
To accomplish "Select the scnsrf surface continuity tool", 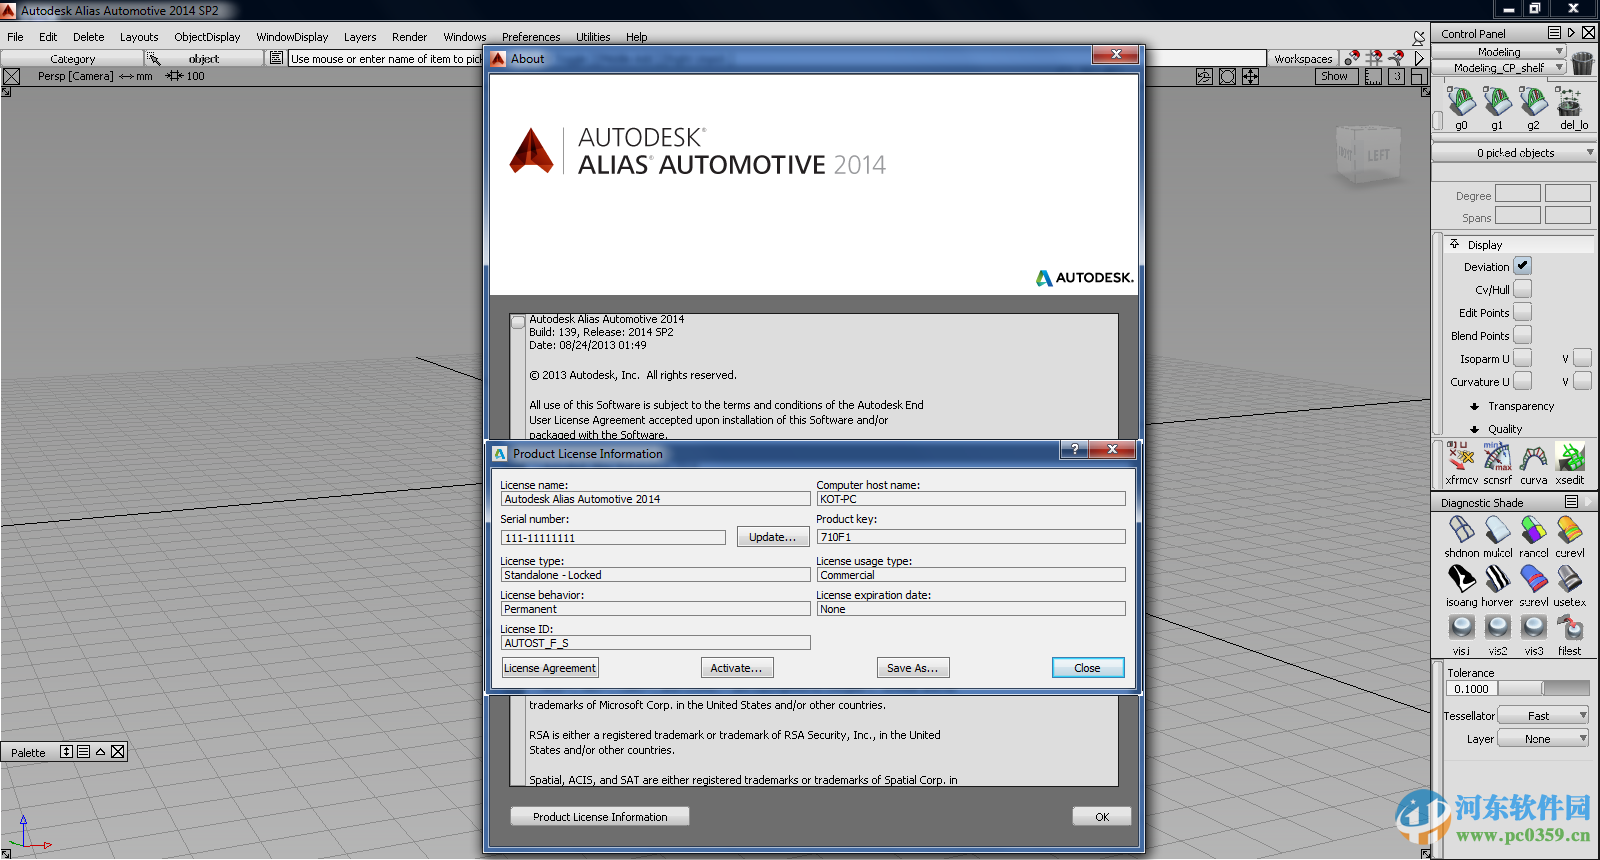I will point(1497,458).
